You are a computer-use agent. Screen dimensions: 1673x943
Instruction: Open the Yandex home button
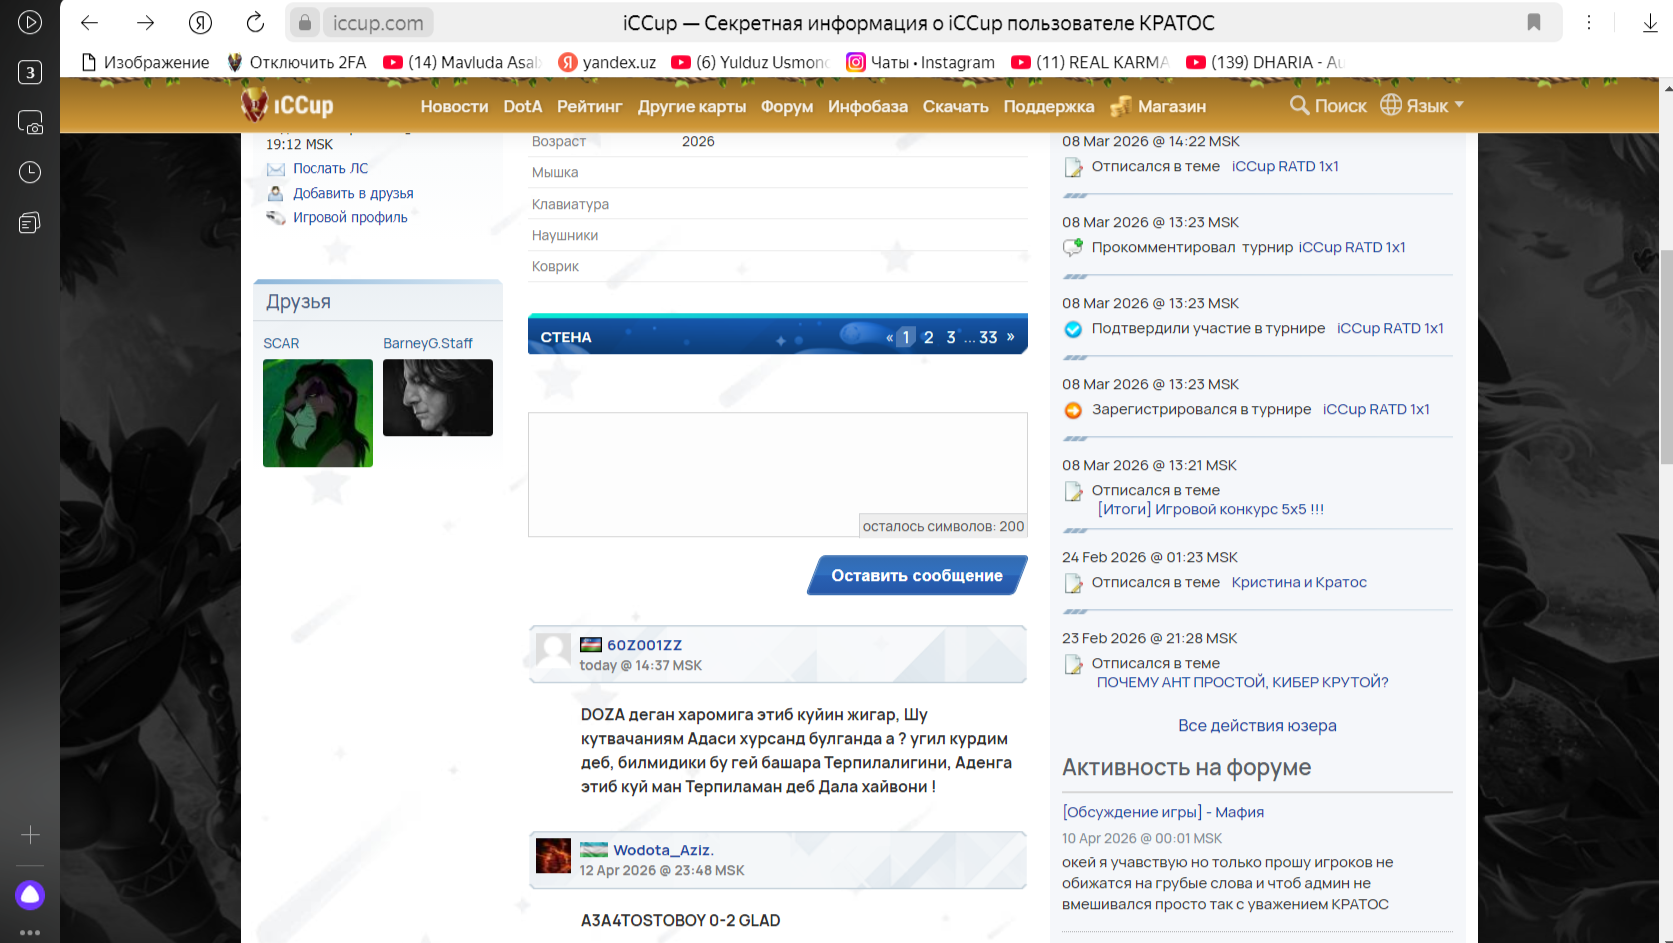(200, 22)
